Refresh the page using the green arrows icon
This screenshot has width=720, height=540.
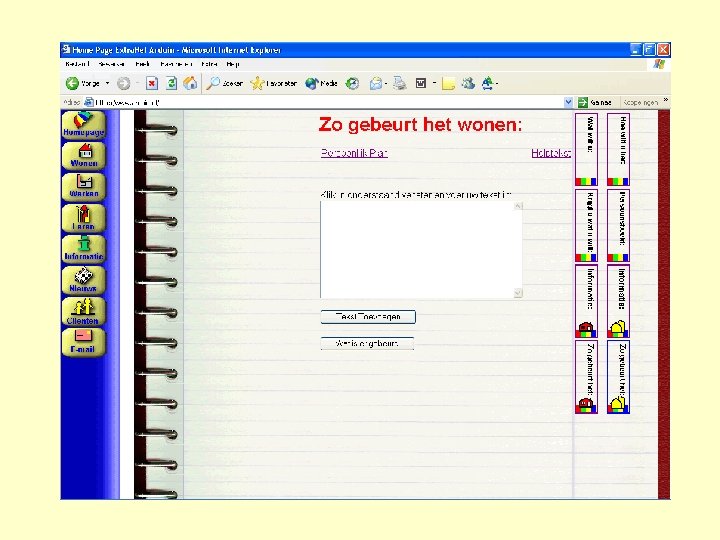(x=171, y=83)
